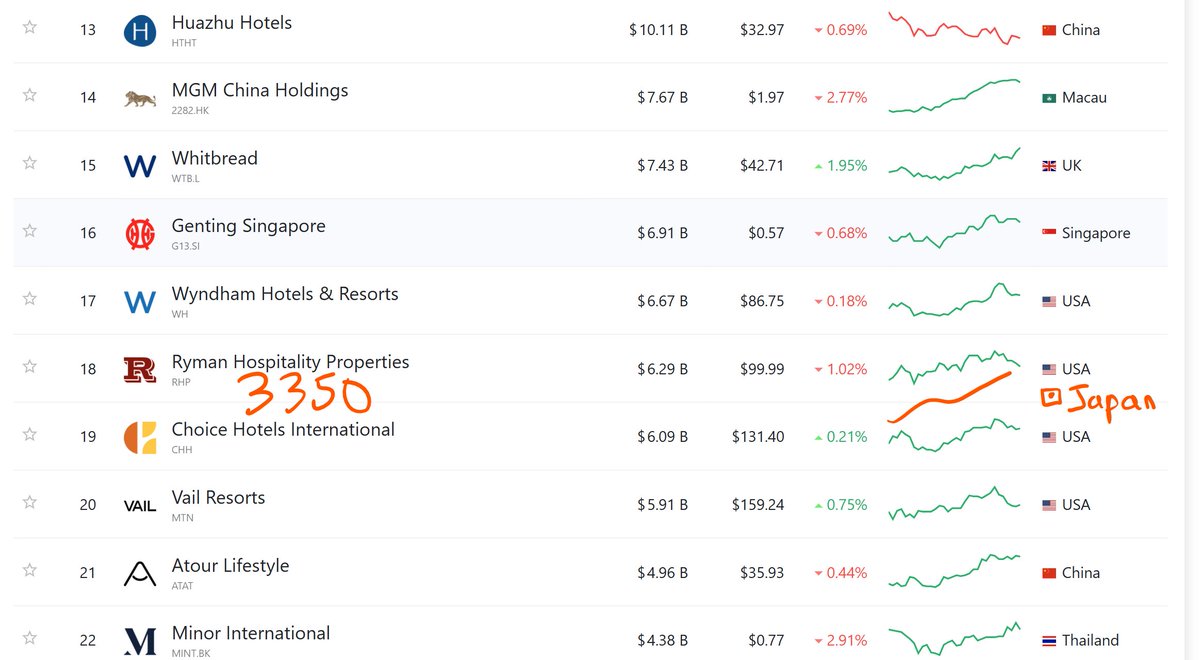
Task: Mark Minor International star favorite
Action: (30, 638)
